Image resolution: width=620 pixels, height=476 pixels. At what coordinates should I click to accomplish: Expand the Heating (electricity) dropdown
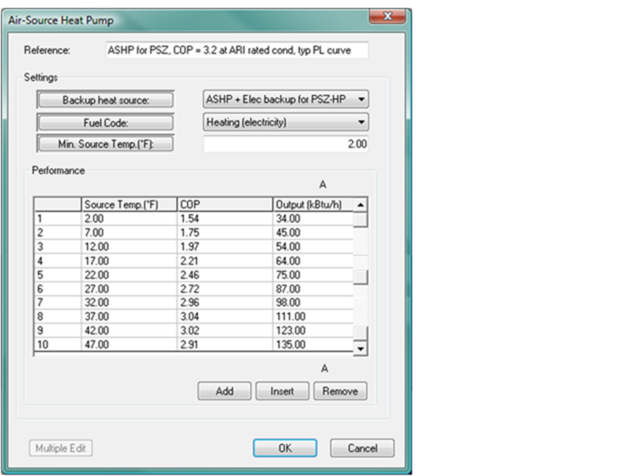tap(285, 122)
